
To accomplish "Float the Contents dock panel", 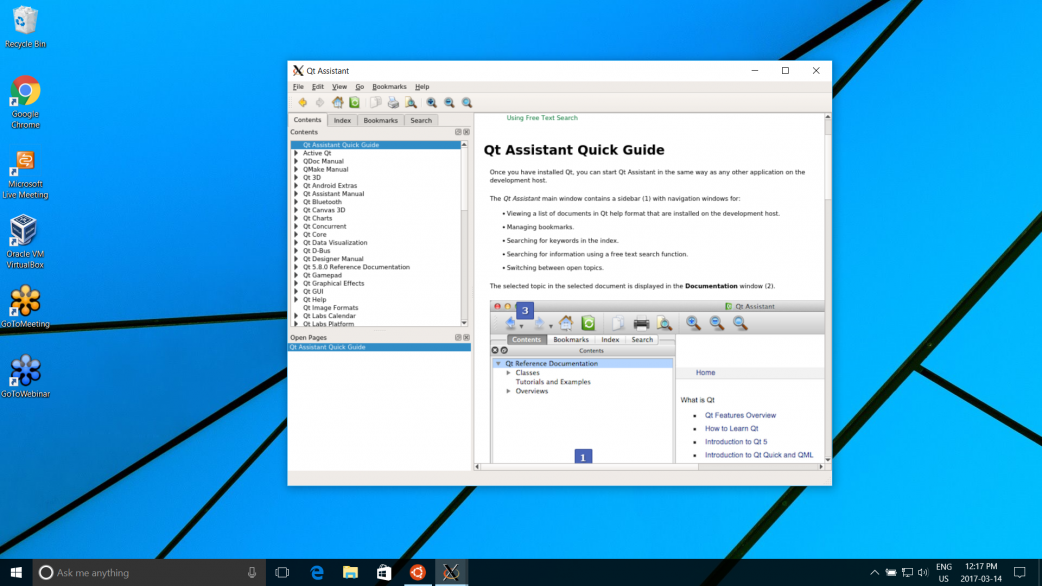I will (x=458, y=132).
